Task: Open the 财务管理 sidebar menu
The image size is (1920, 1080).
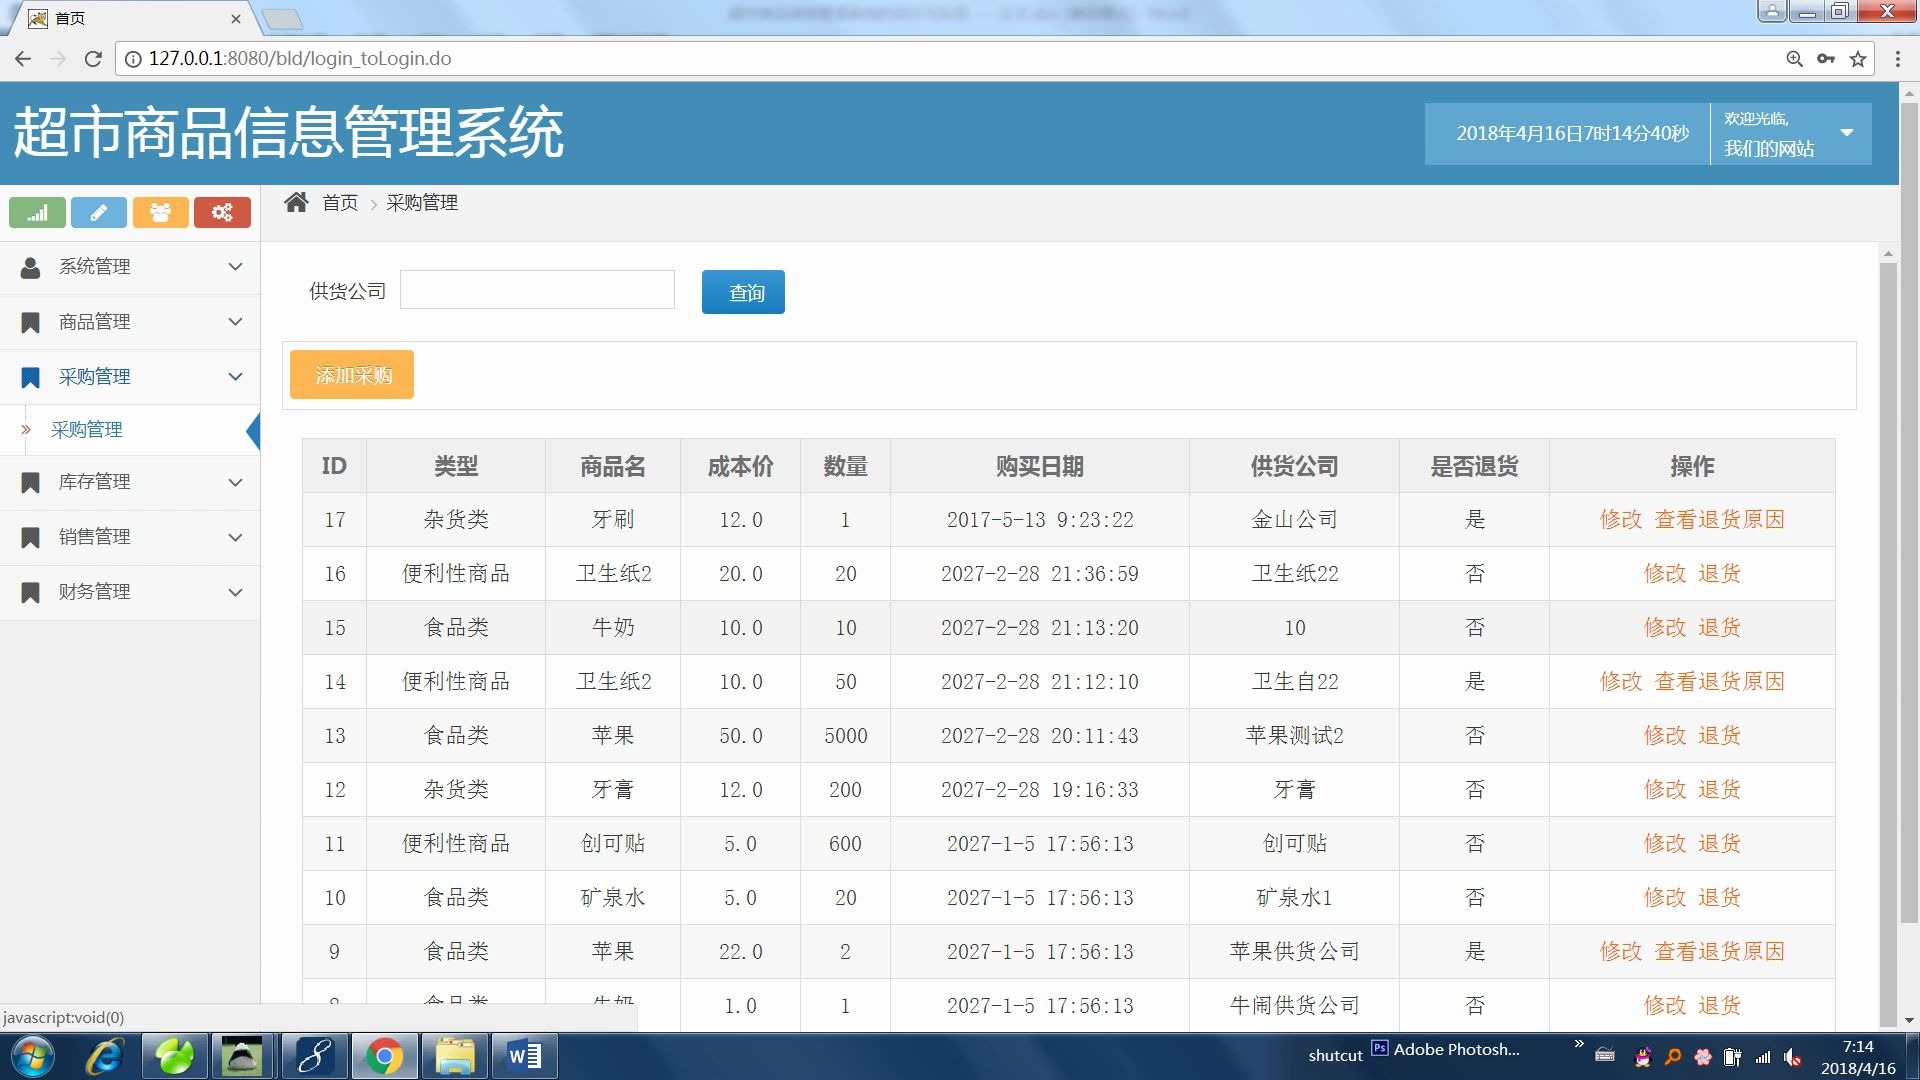Action: click(130, 592)
